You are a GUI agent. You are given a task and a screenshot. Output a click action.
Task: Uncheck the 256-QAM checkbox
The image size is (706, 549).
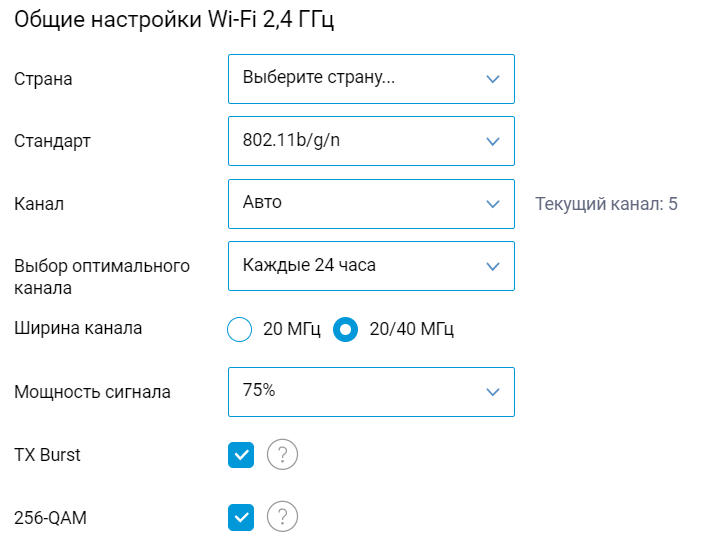241,517
